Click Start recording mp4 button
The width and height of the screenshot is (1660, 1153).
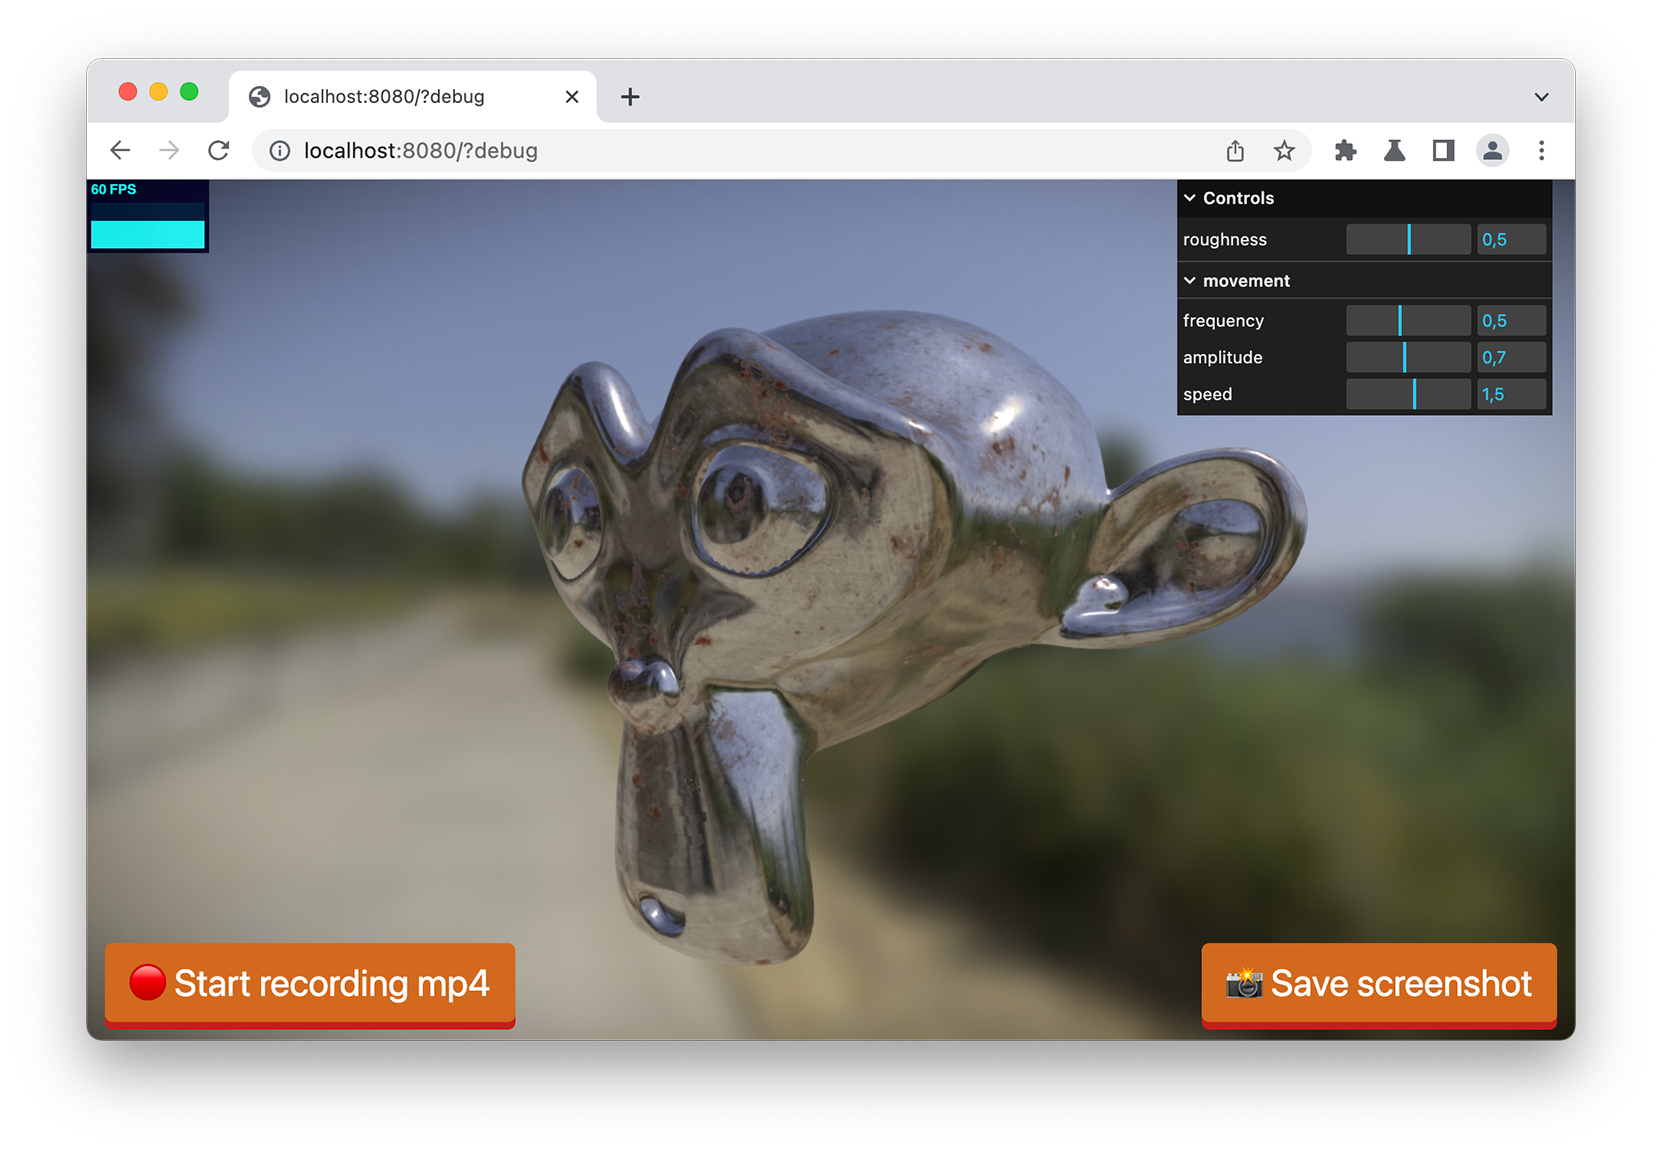(310, 984)
